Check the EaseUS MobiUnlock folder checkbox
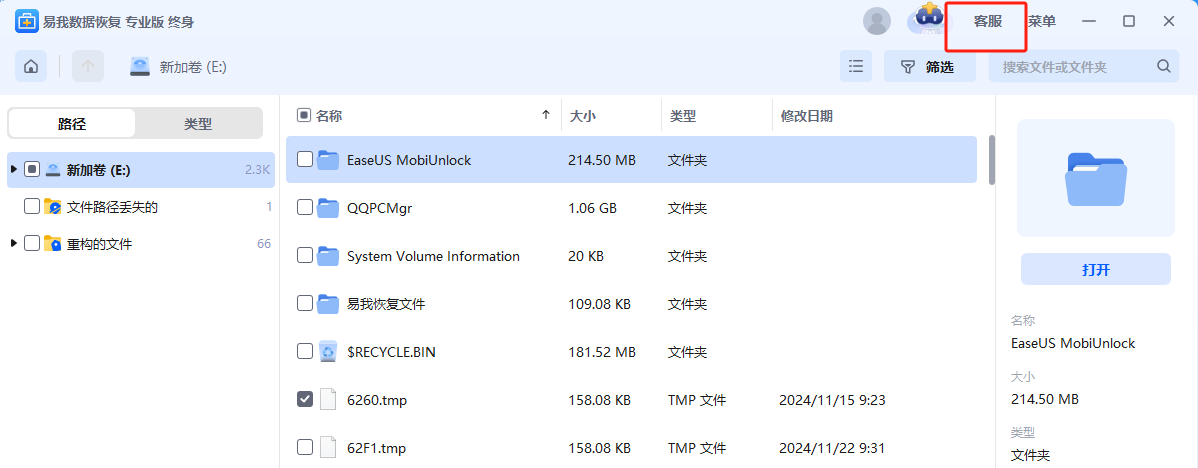1198x468 pixels. tap(305, 160)
